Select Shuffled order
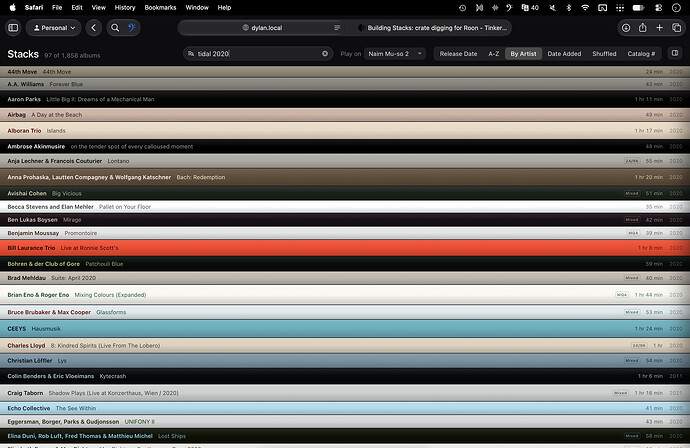Viewport: 690px width, 448px height. pos(604,54)
